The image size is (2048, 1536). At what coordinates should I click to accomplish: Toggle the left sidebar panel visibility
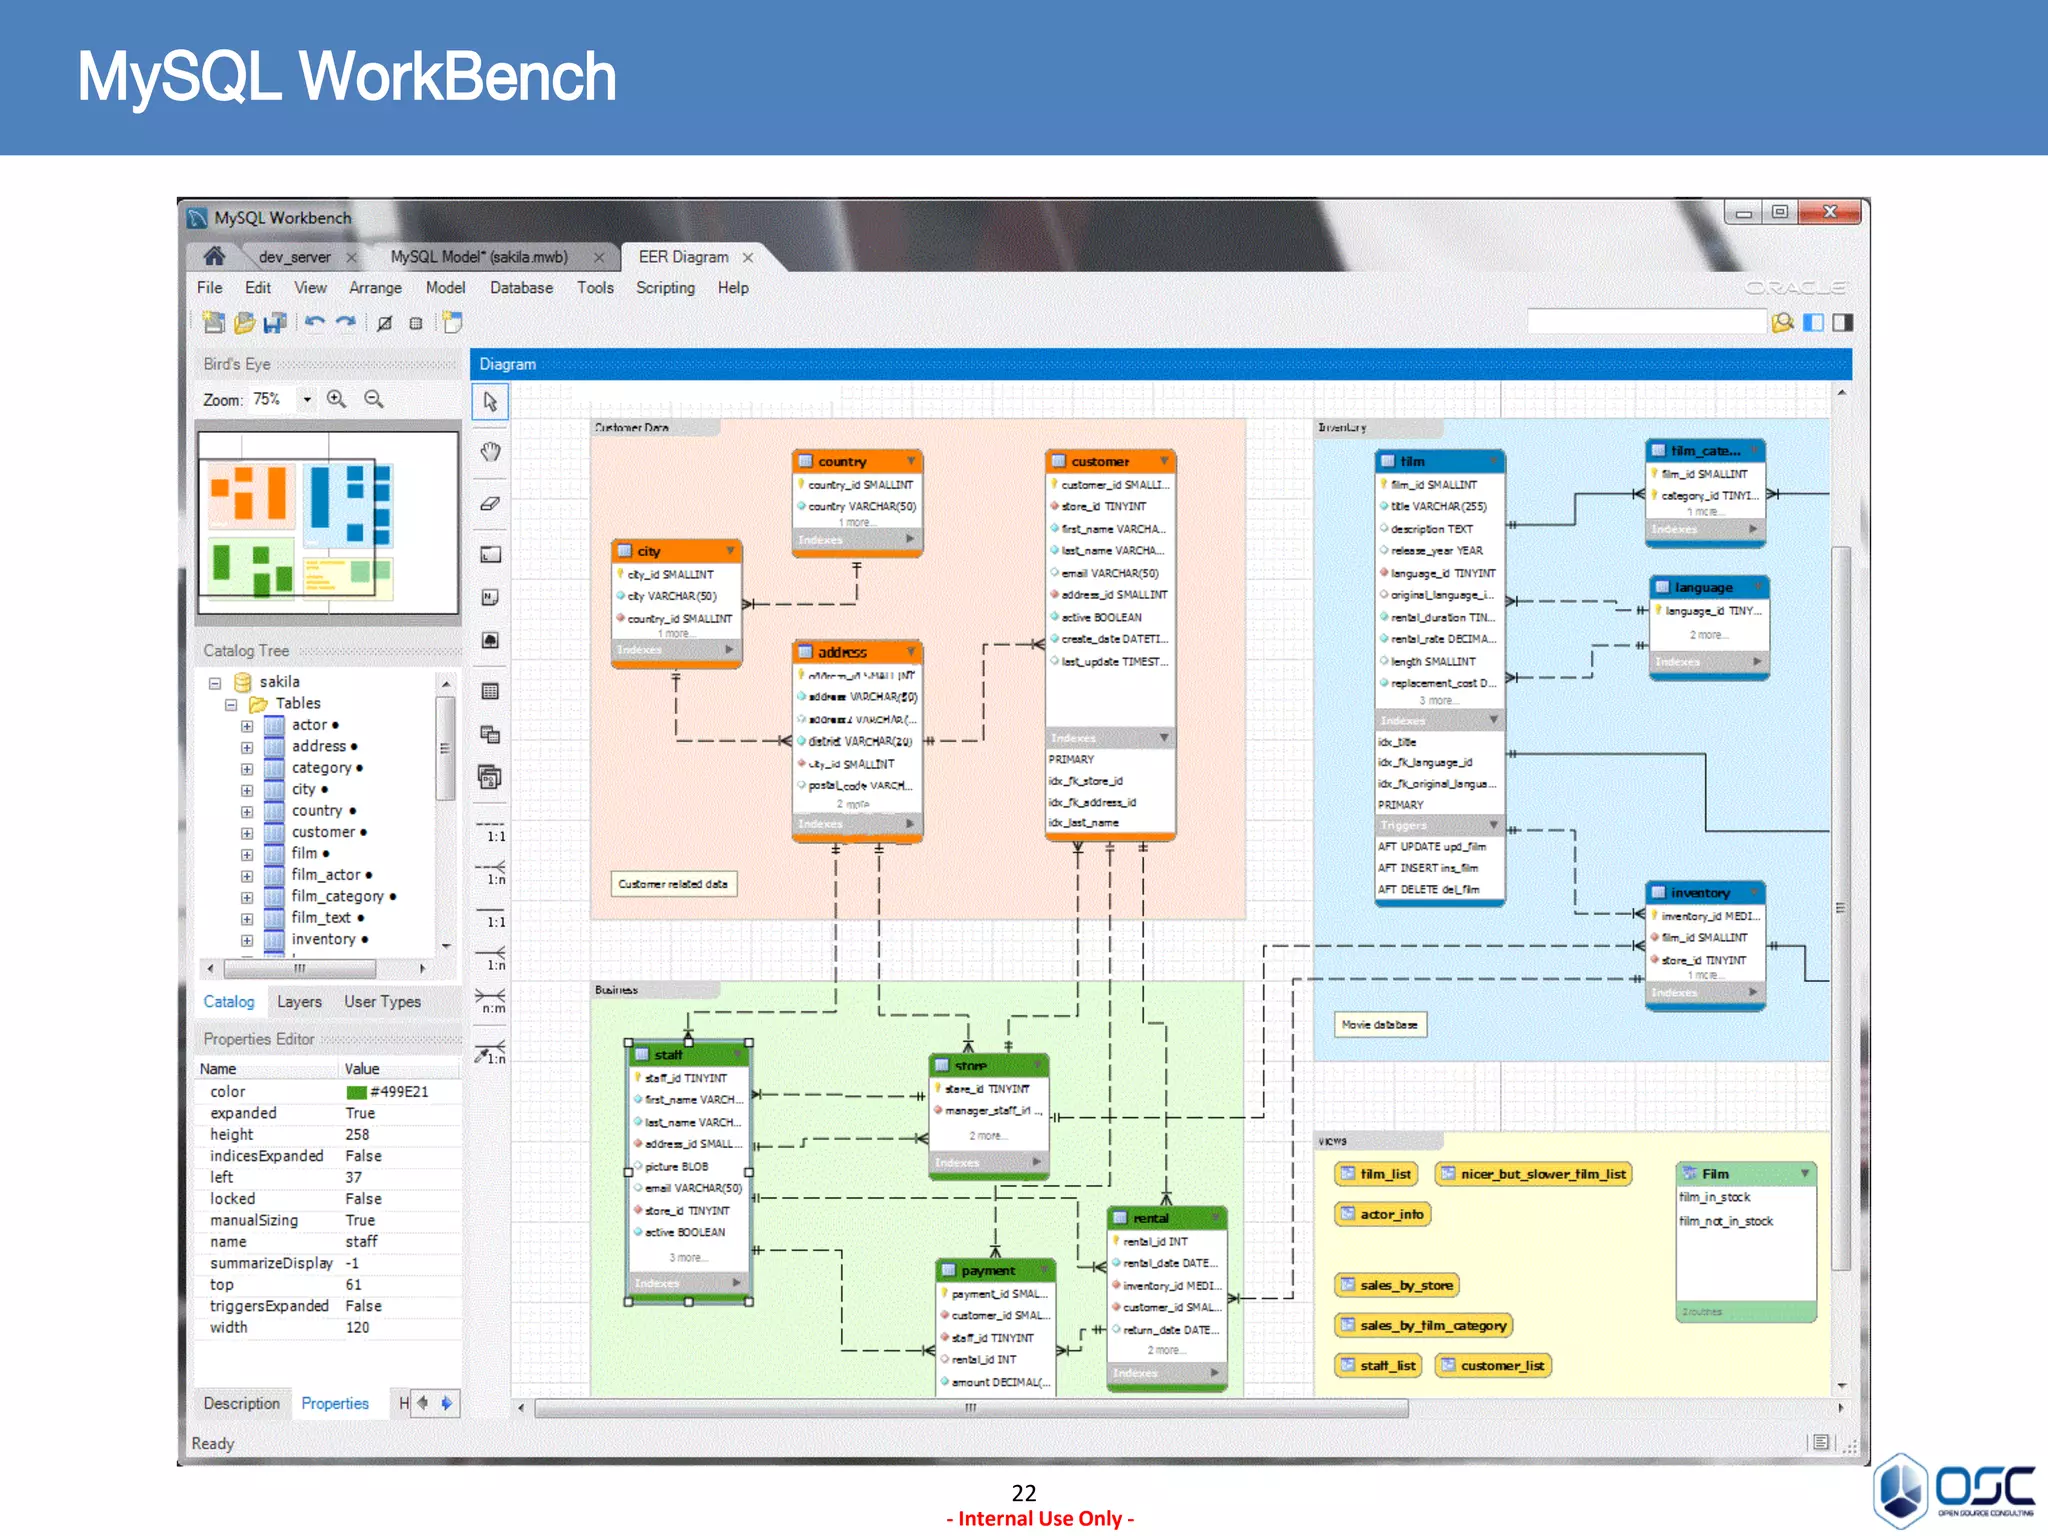[x=1813, y=322]
